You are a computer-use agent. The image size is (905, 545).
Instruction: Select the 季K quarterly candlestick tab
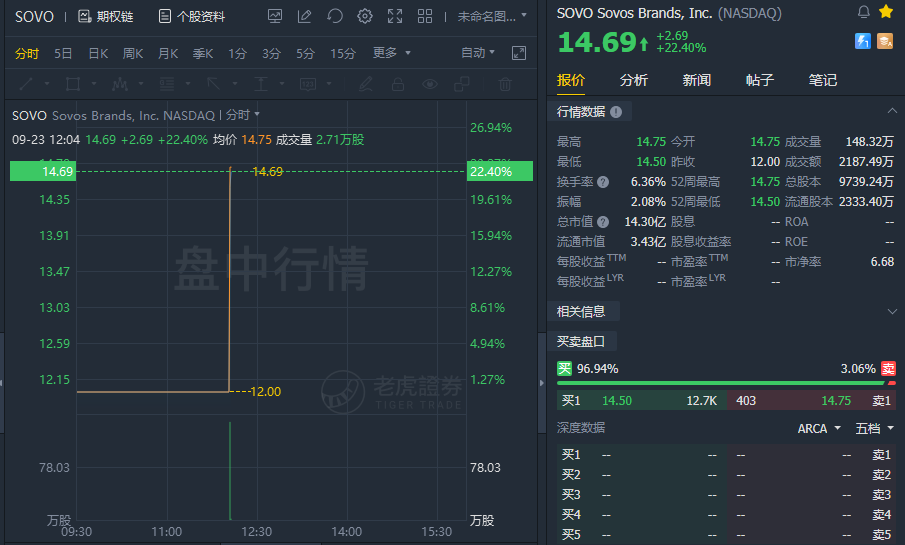pos(203,53)
